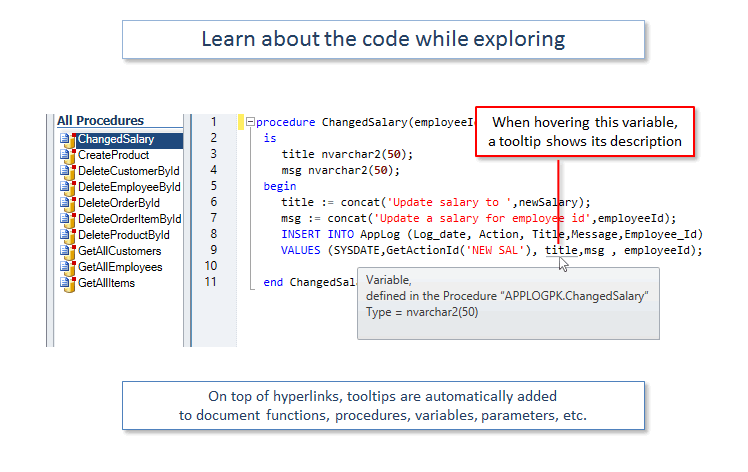This screenshot has width=748, height=472.
Task: Click the 'end' keyword on line 11
Action: tap(273, 283)
